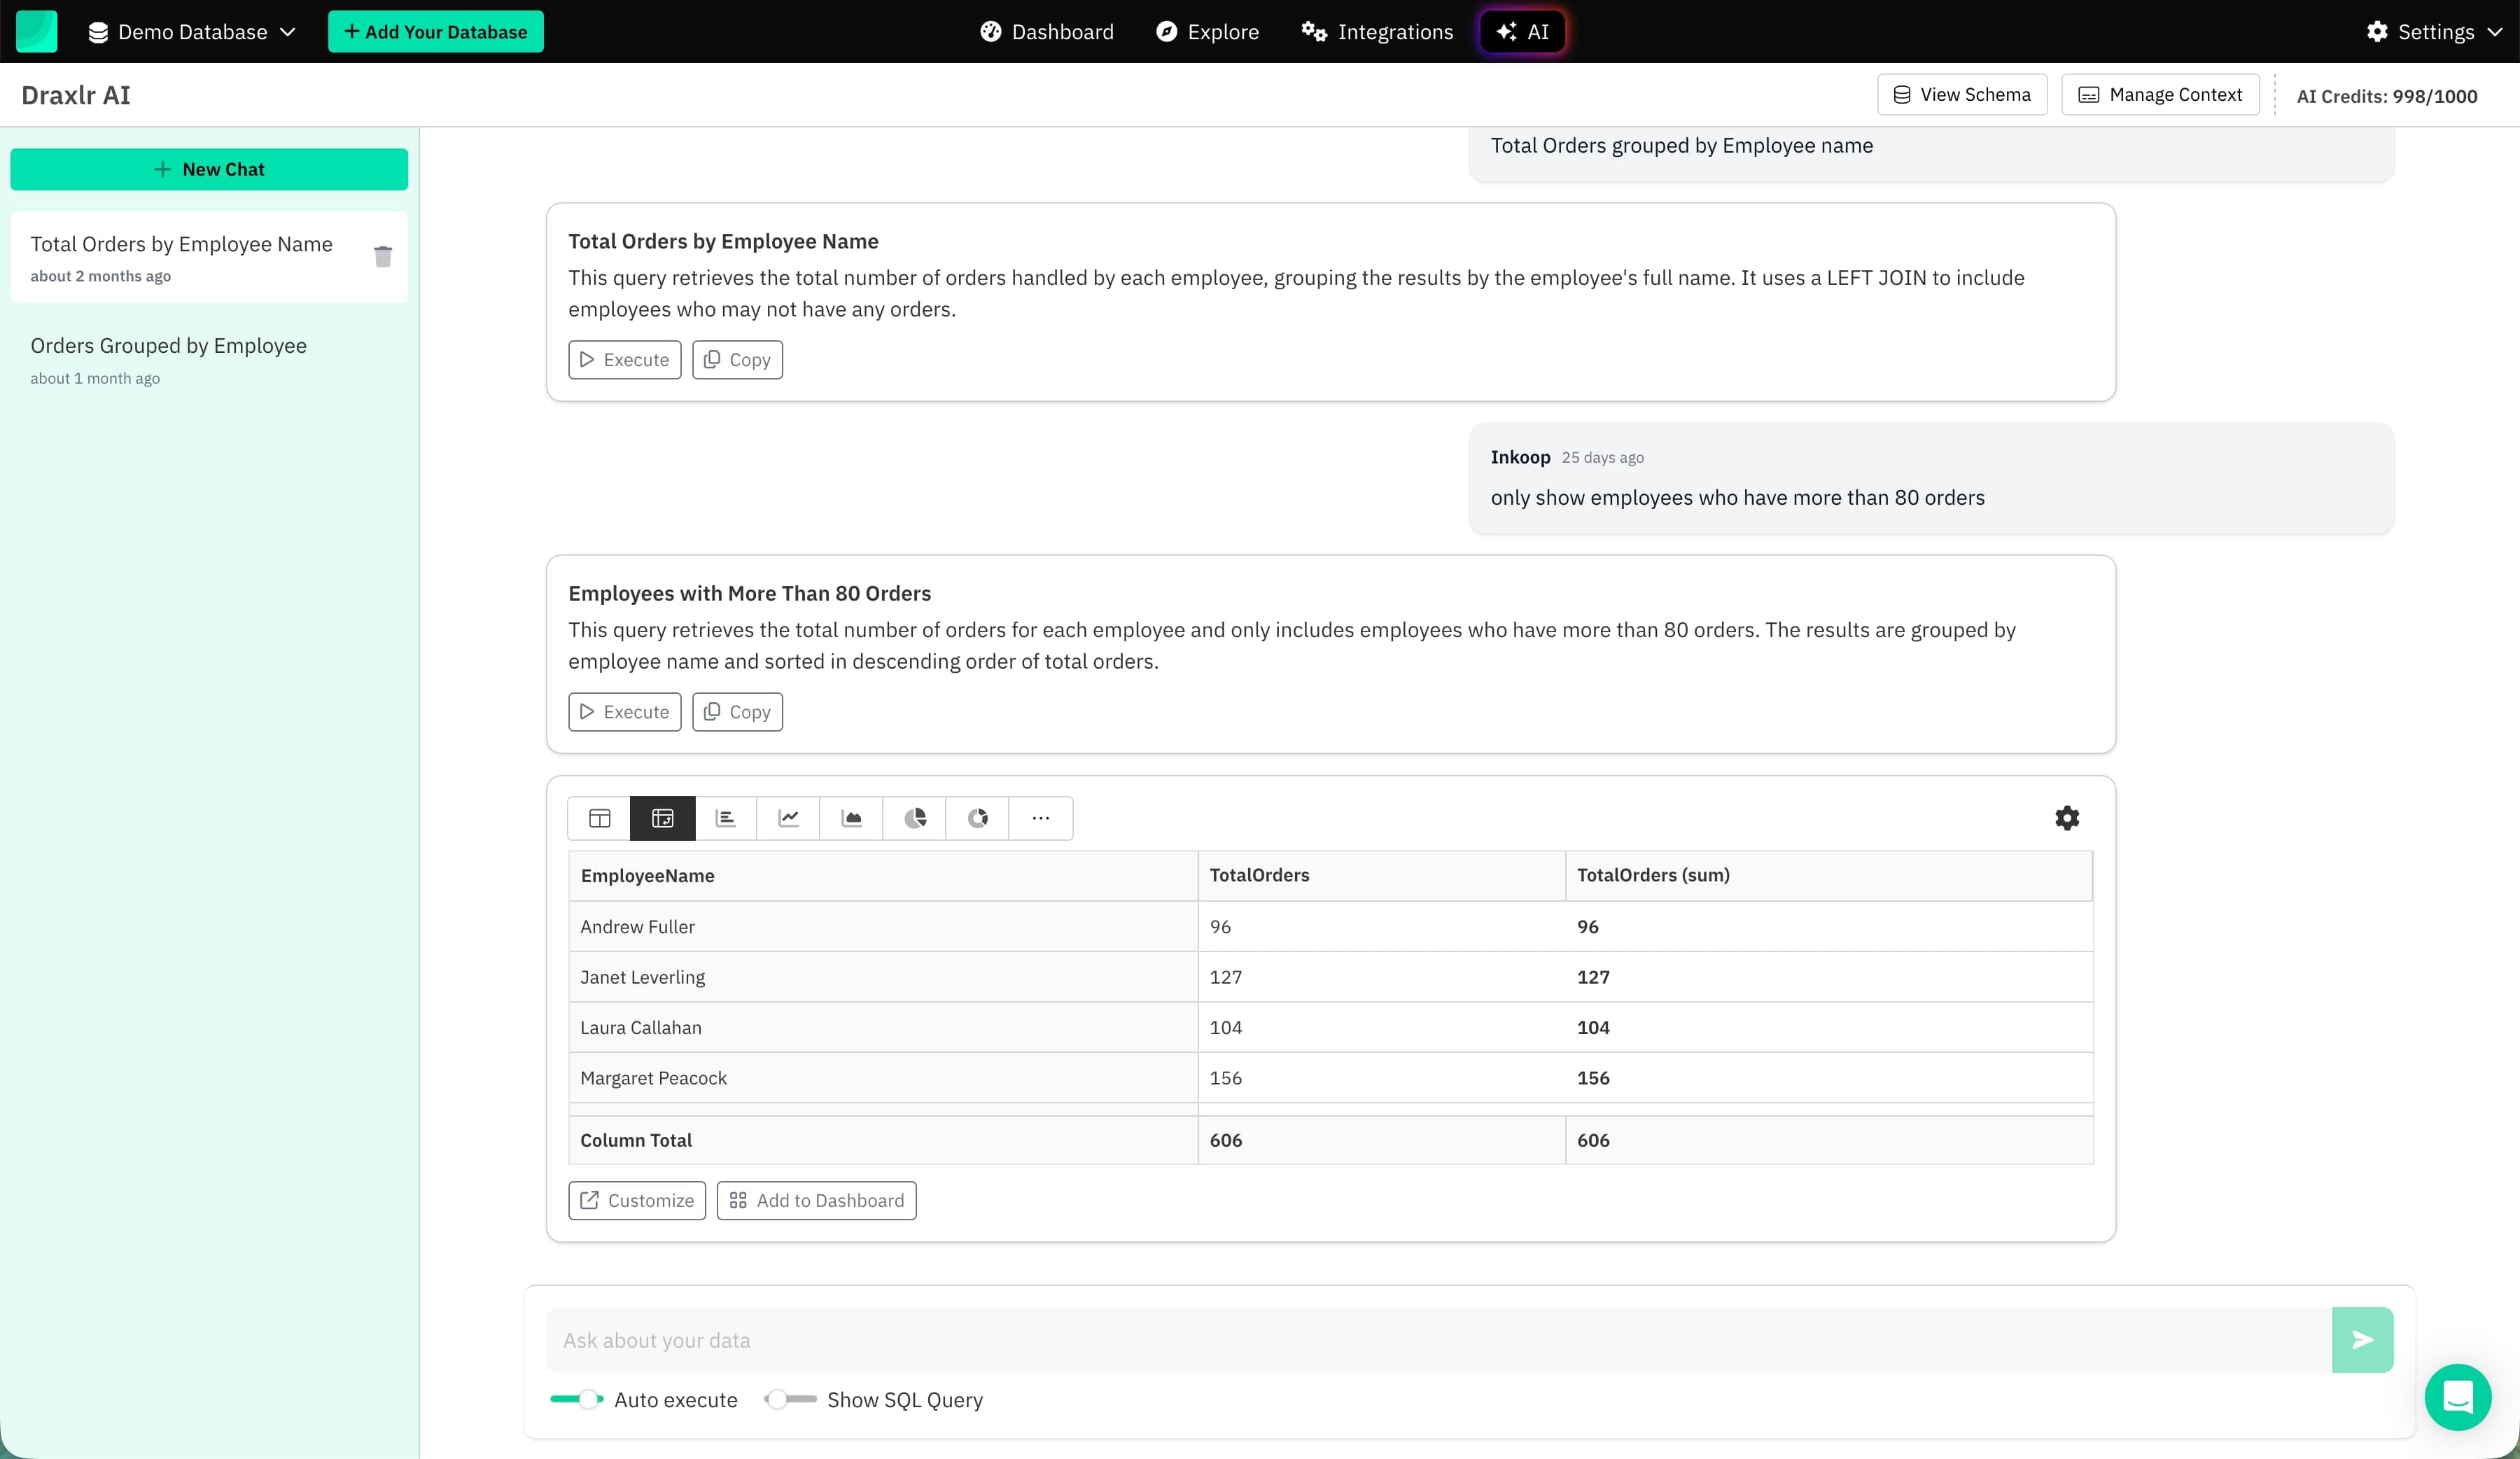This screenshot has width=2520, height=1459.
Task: Select the area chart visualization icon
Action: [x=852, y=818]
